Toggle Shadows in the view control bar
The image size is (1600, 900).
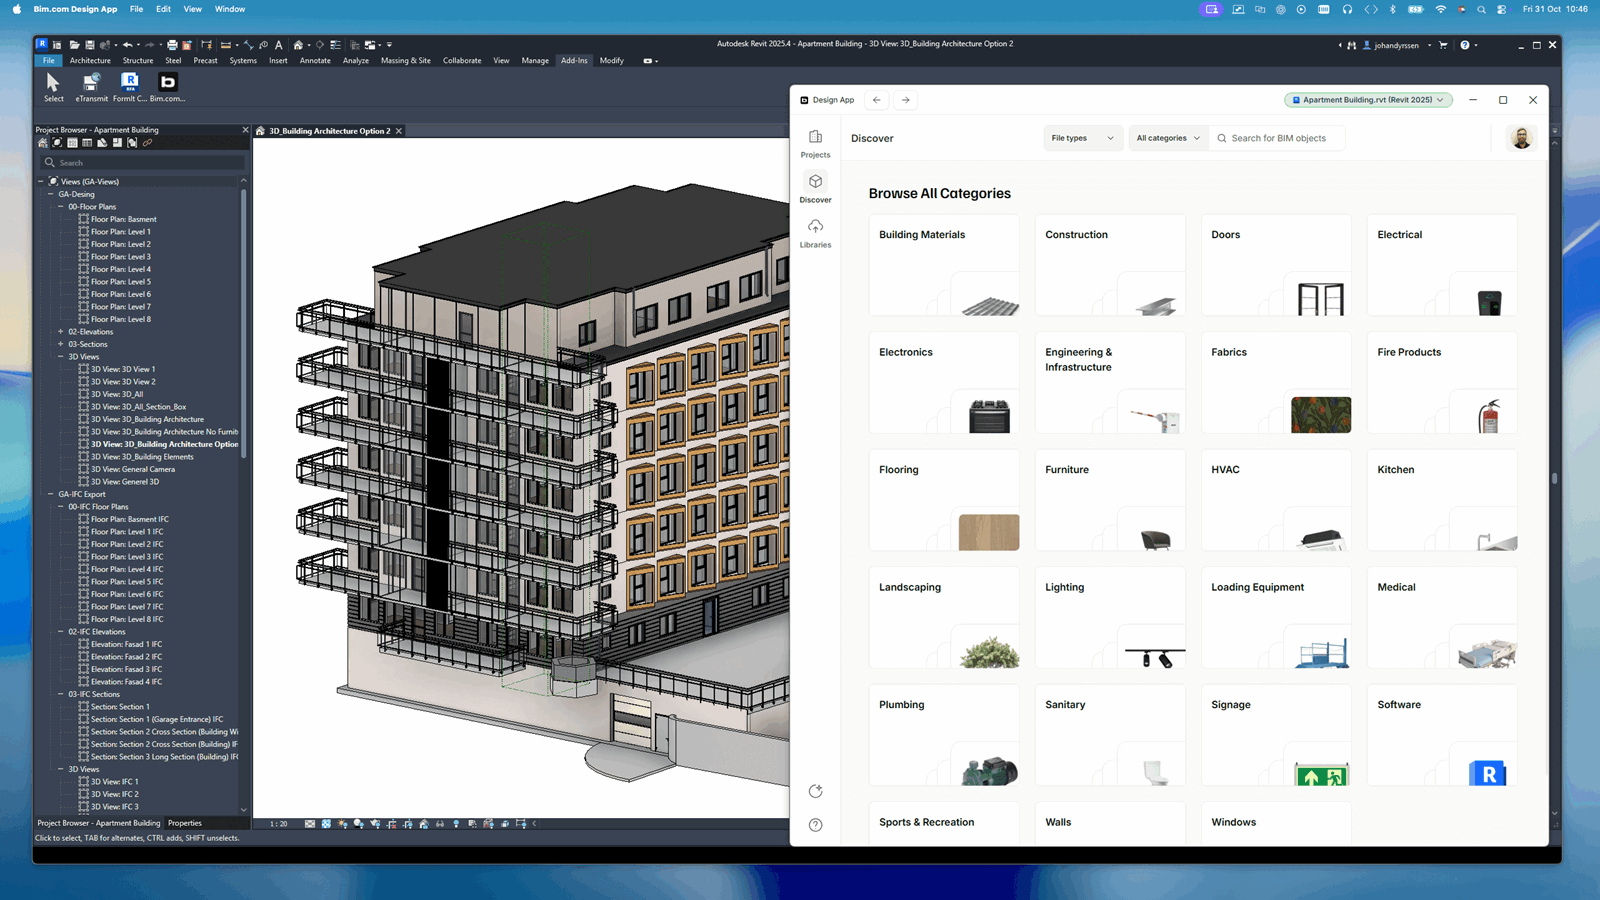coord(358,824)
